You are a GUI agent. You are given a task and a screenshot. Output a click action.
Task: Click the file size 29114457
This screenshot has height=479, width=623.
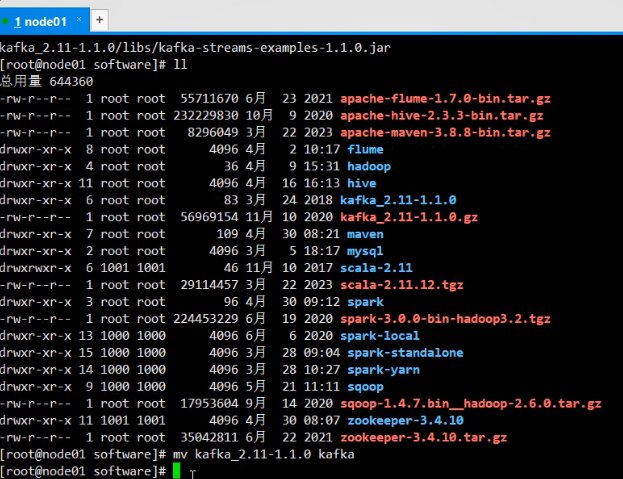(209, 285)
